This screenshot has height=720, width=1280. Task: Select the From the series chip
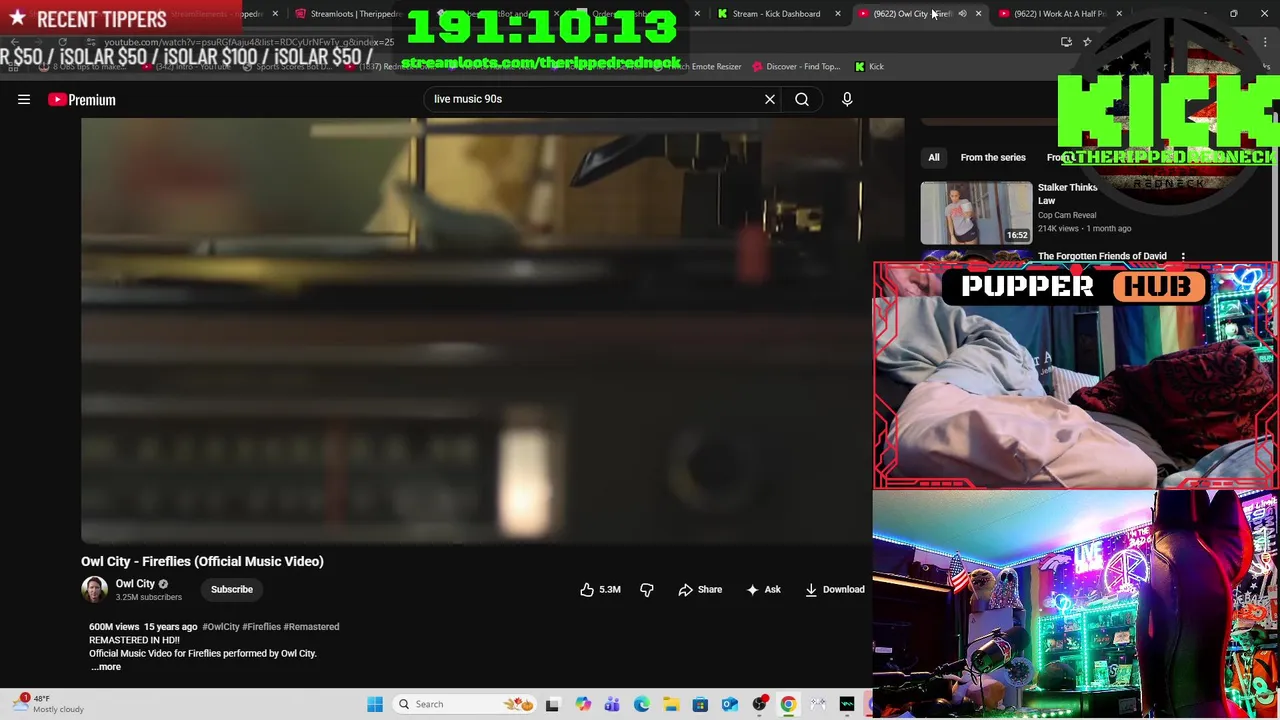(x=993, y=157)
